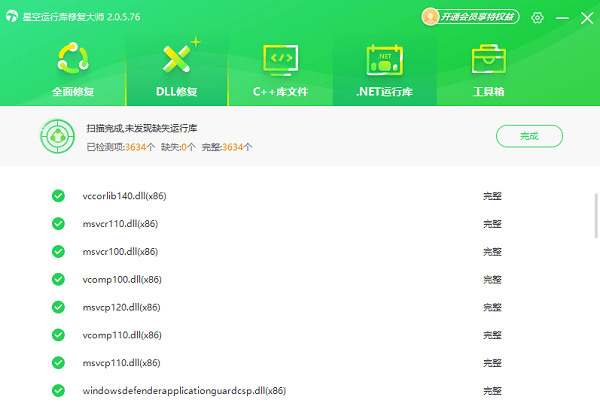Click title text 星空运行库修复大师 2.0.5.76

(81, 17)
